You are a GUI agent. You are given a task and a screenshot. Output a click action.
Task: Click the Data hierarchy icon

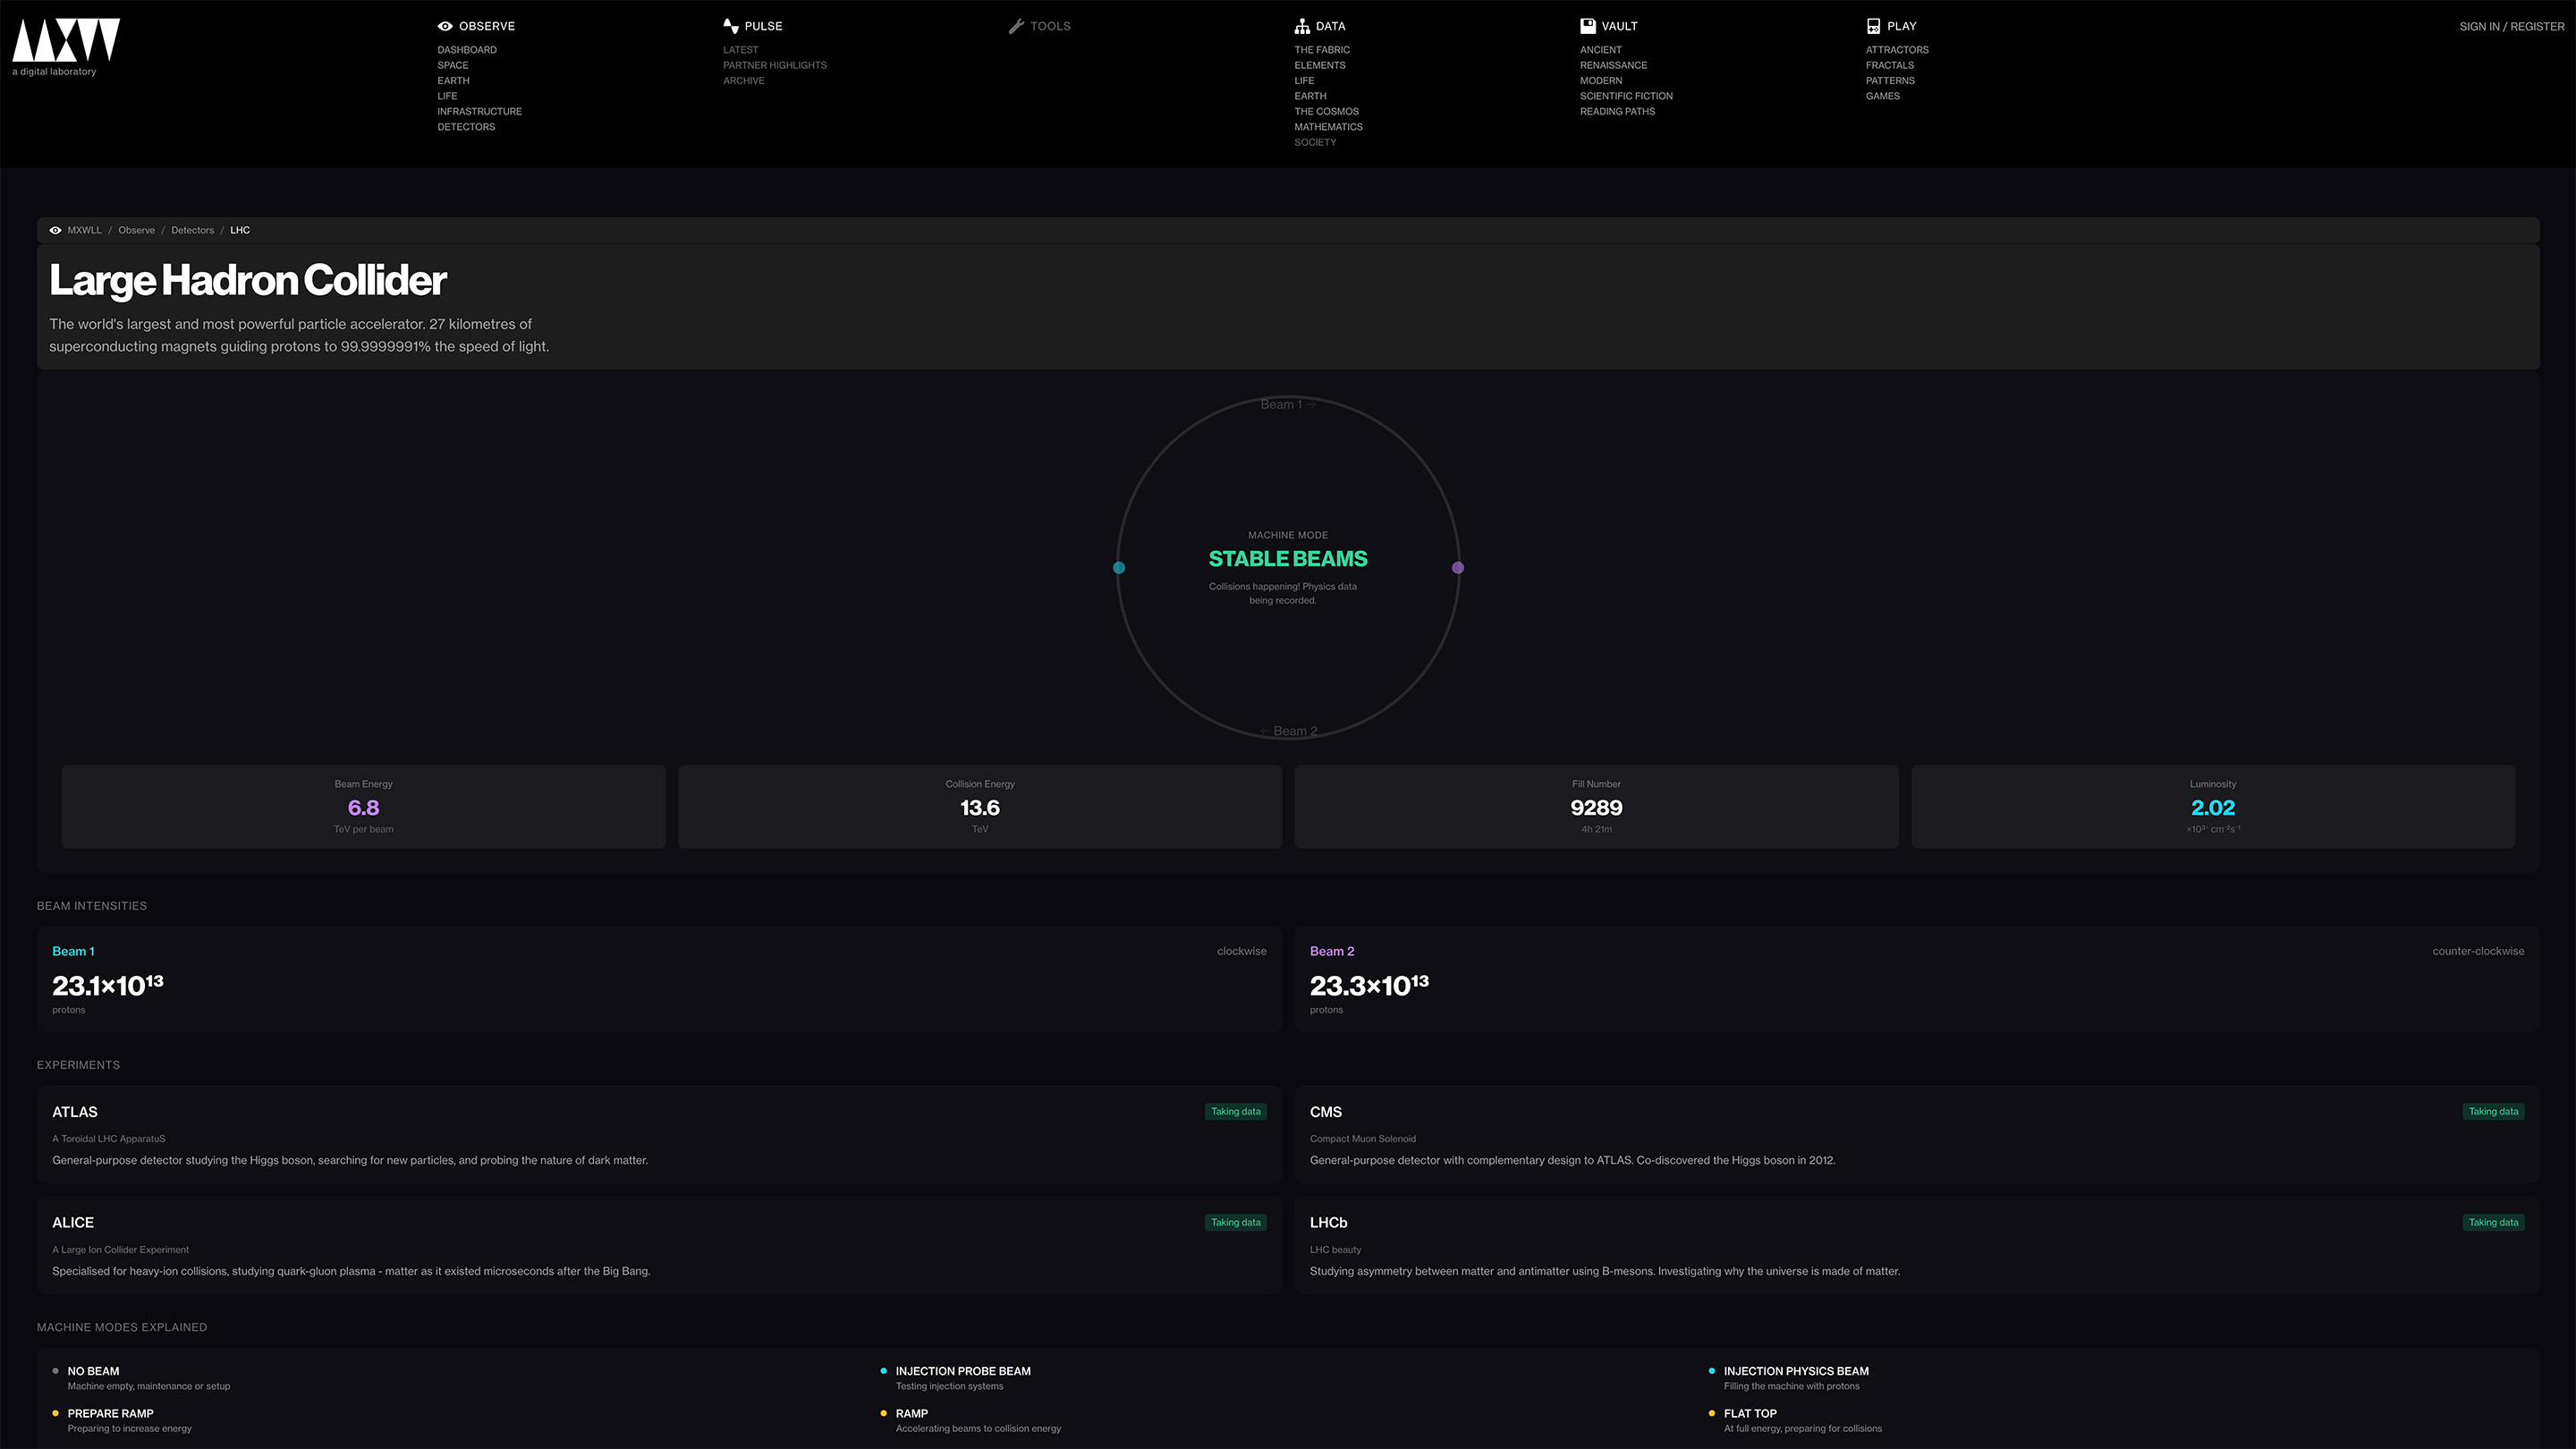pyautogui.click(x=1301, y=26)
